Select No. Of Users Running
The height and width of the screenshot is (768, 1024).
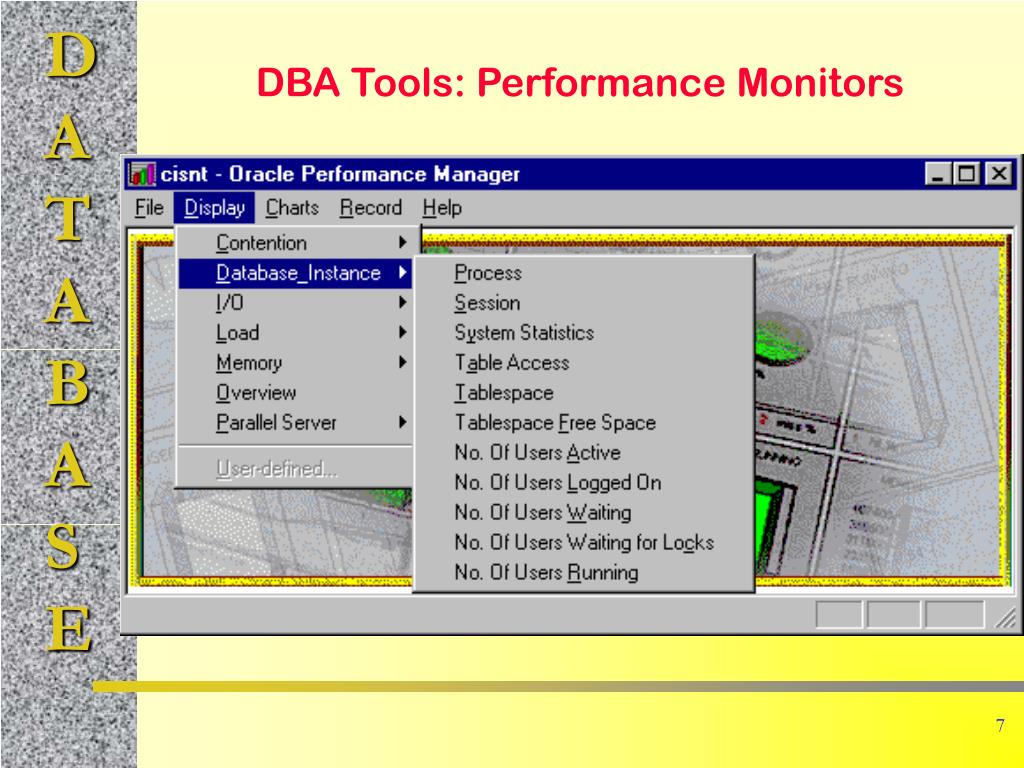click(x=584, y=573)
